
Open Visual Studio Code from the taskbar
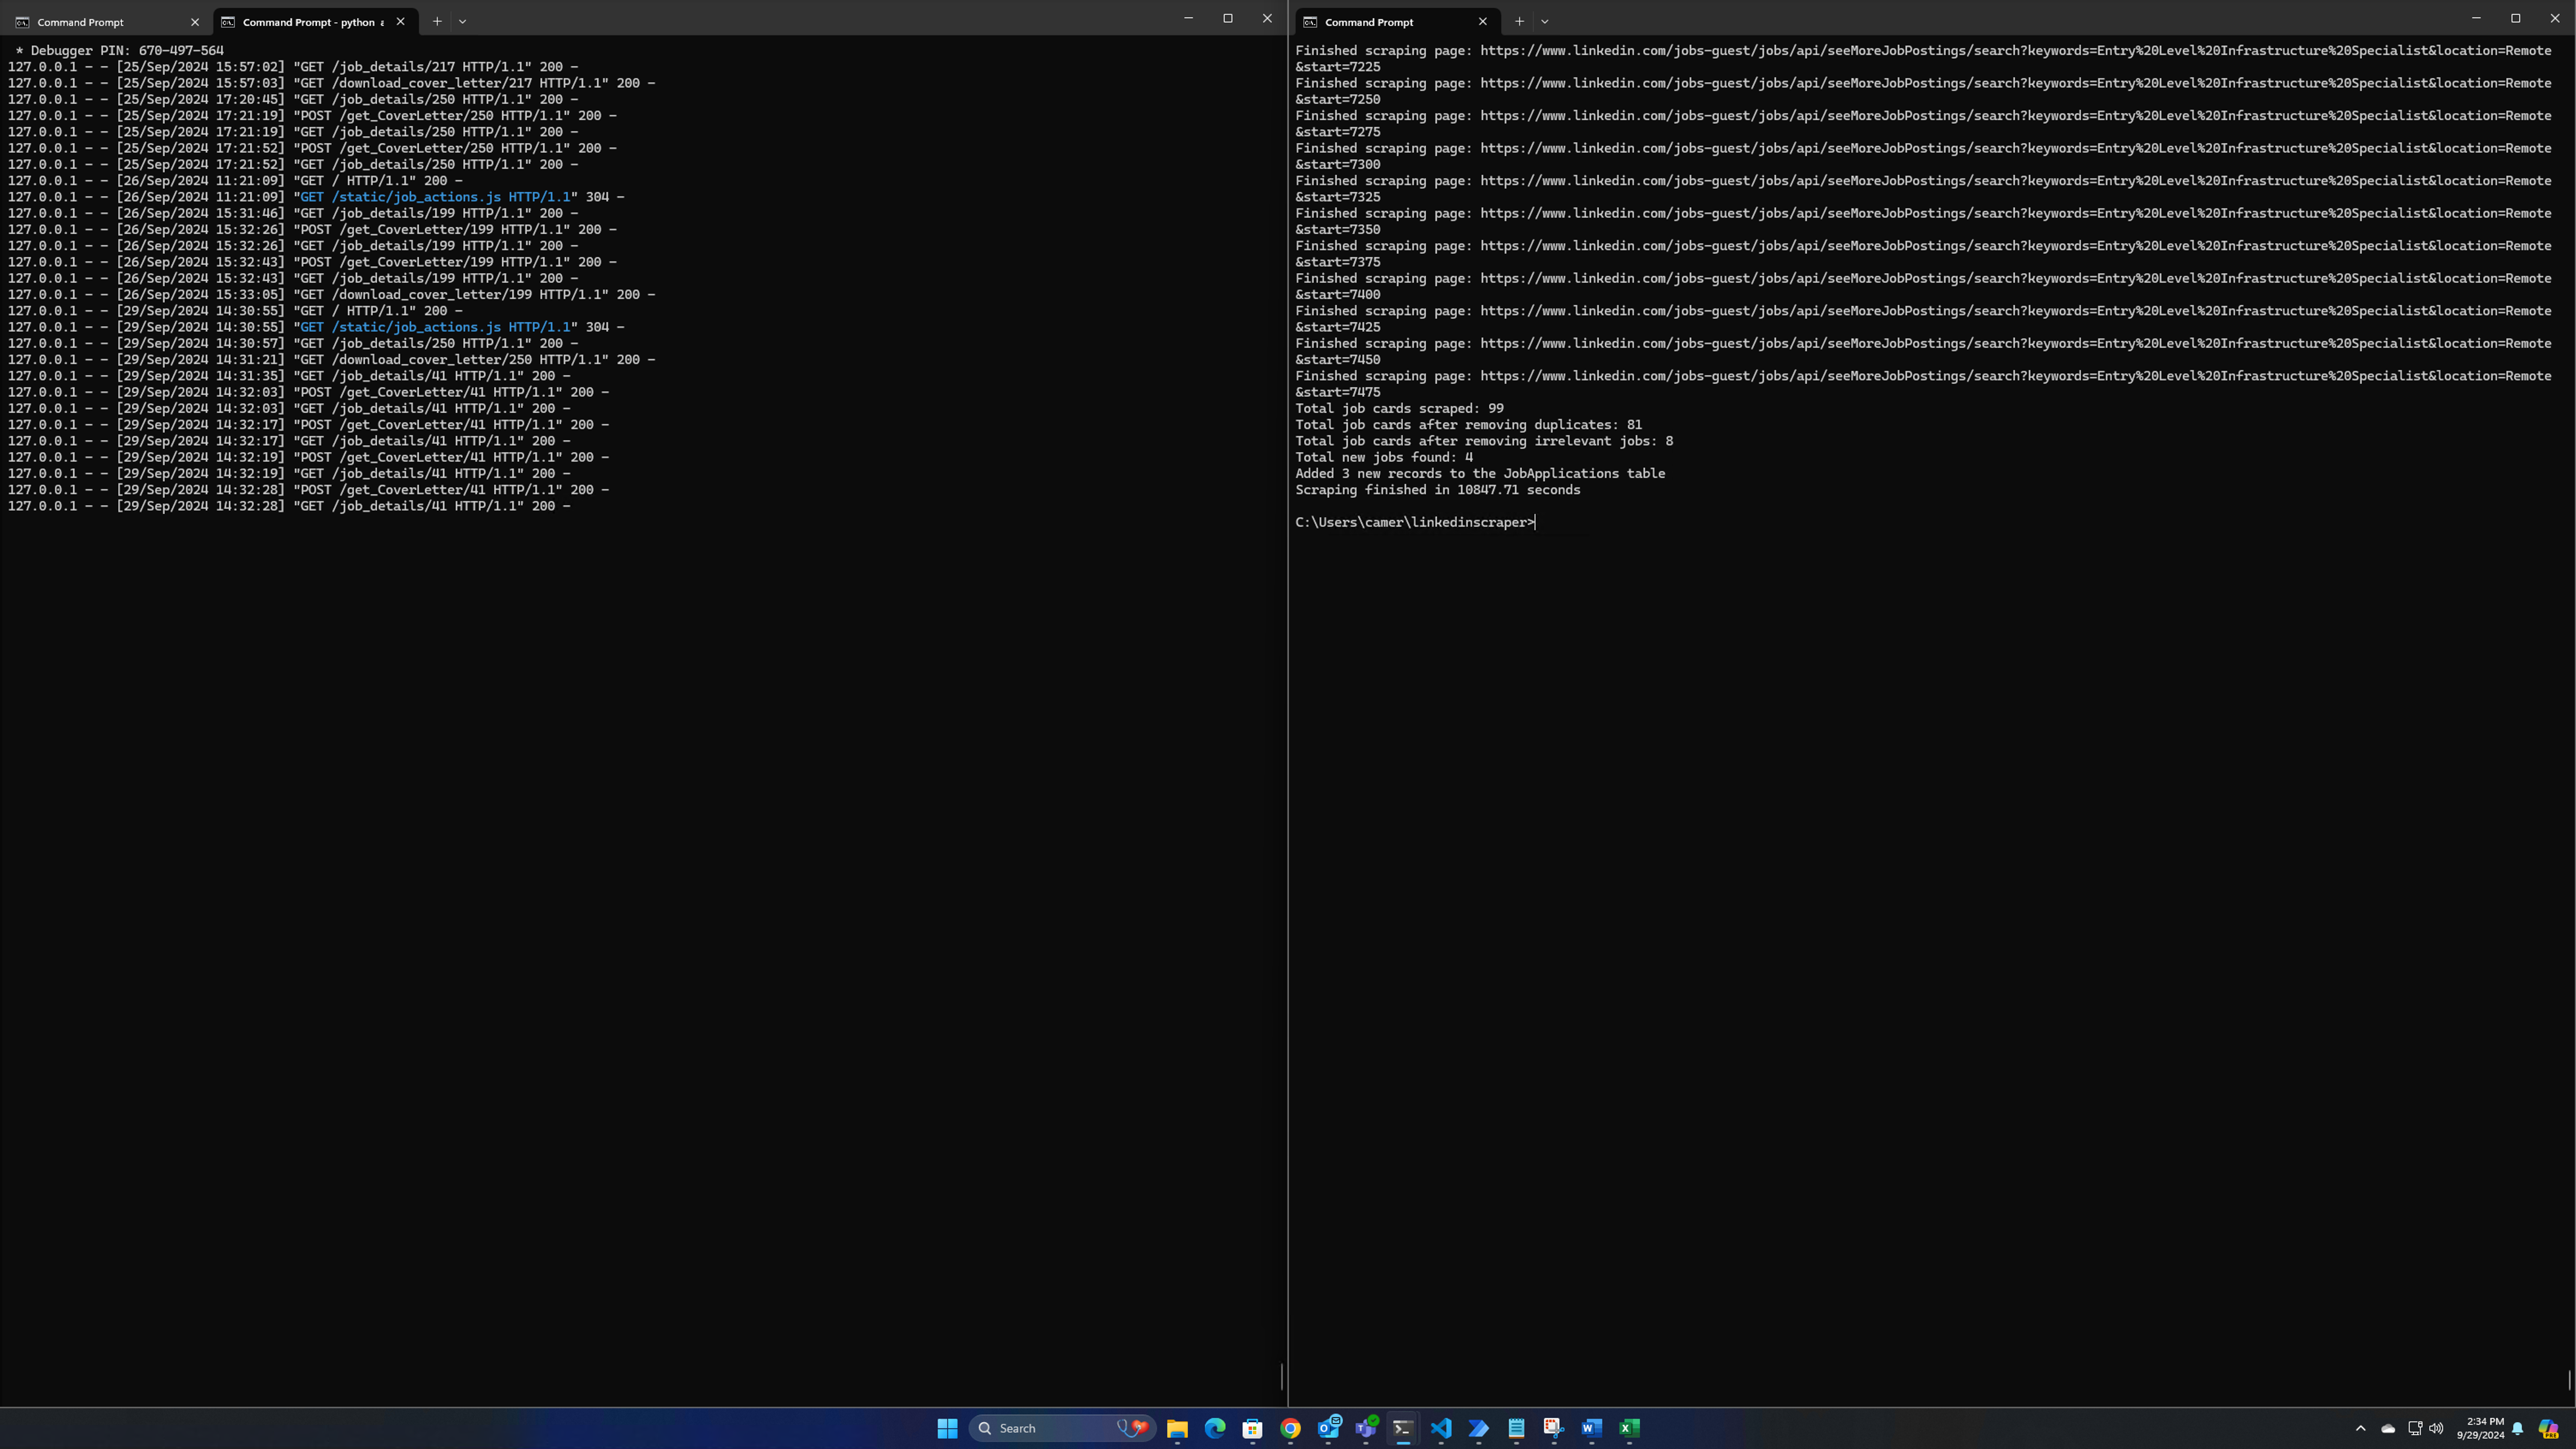(x=1441, y=1428)
